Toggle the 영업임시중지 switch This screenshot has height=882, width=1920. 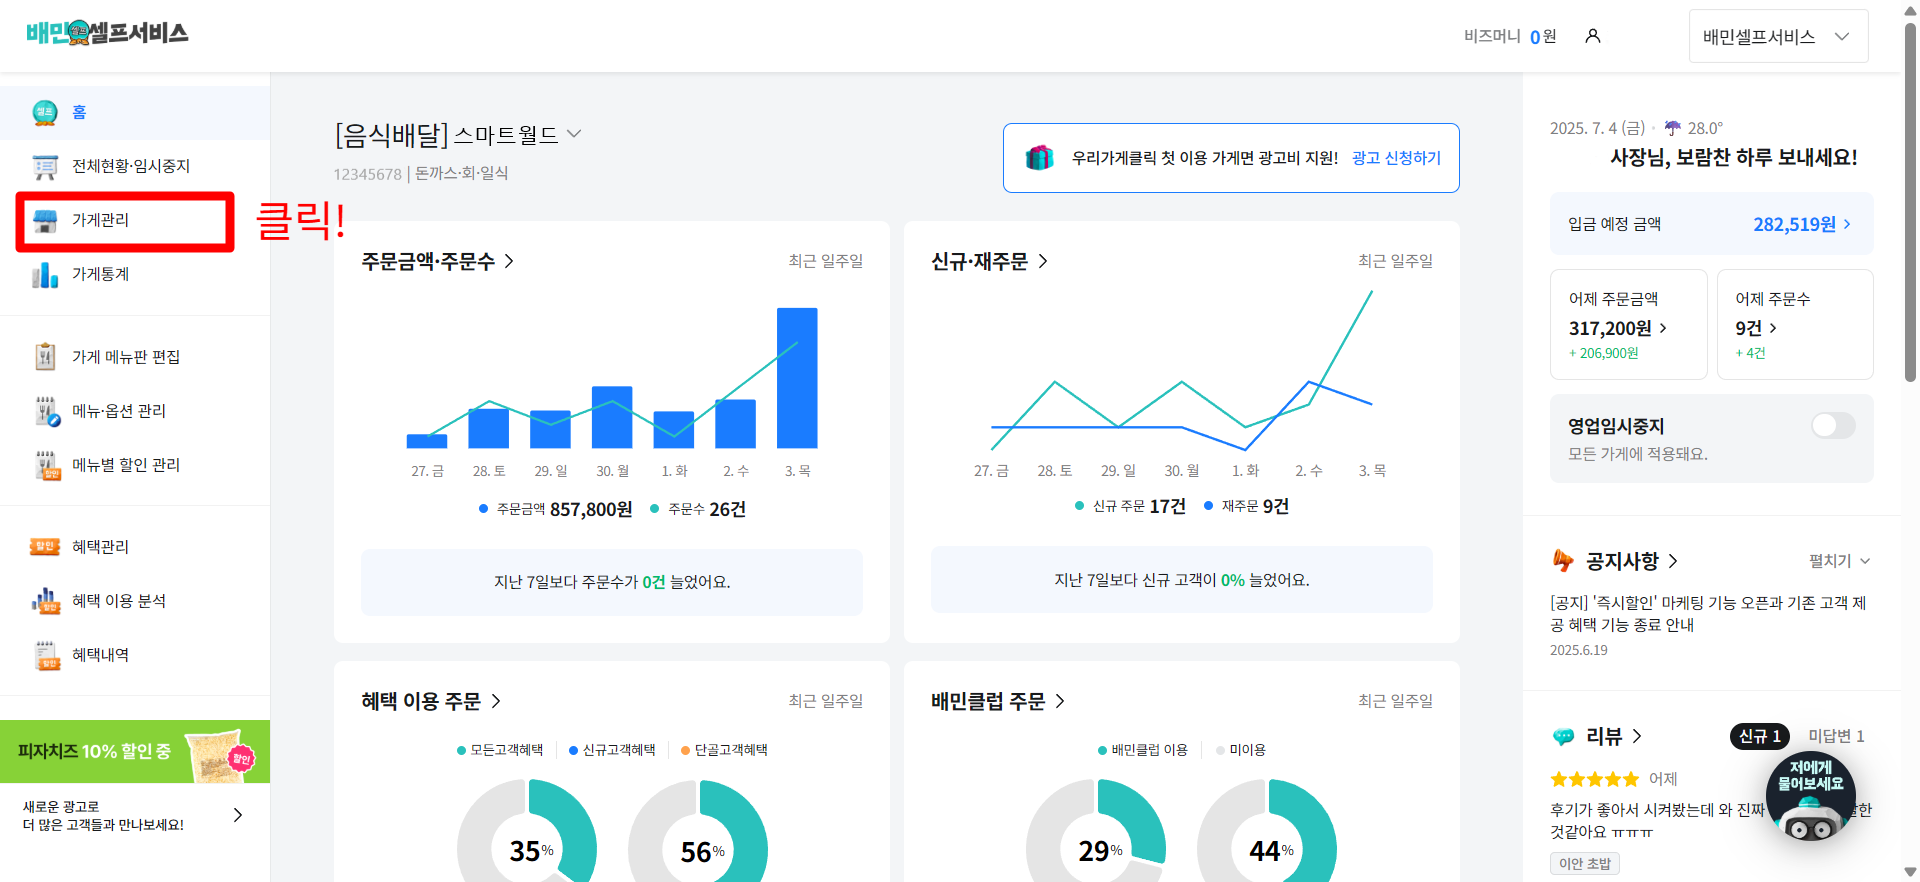pos(1833,426)
